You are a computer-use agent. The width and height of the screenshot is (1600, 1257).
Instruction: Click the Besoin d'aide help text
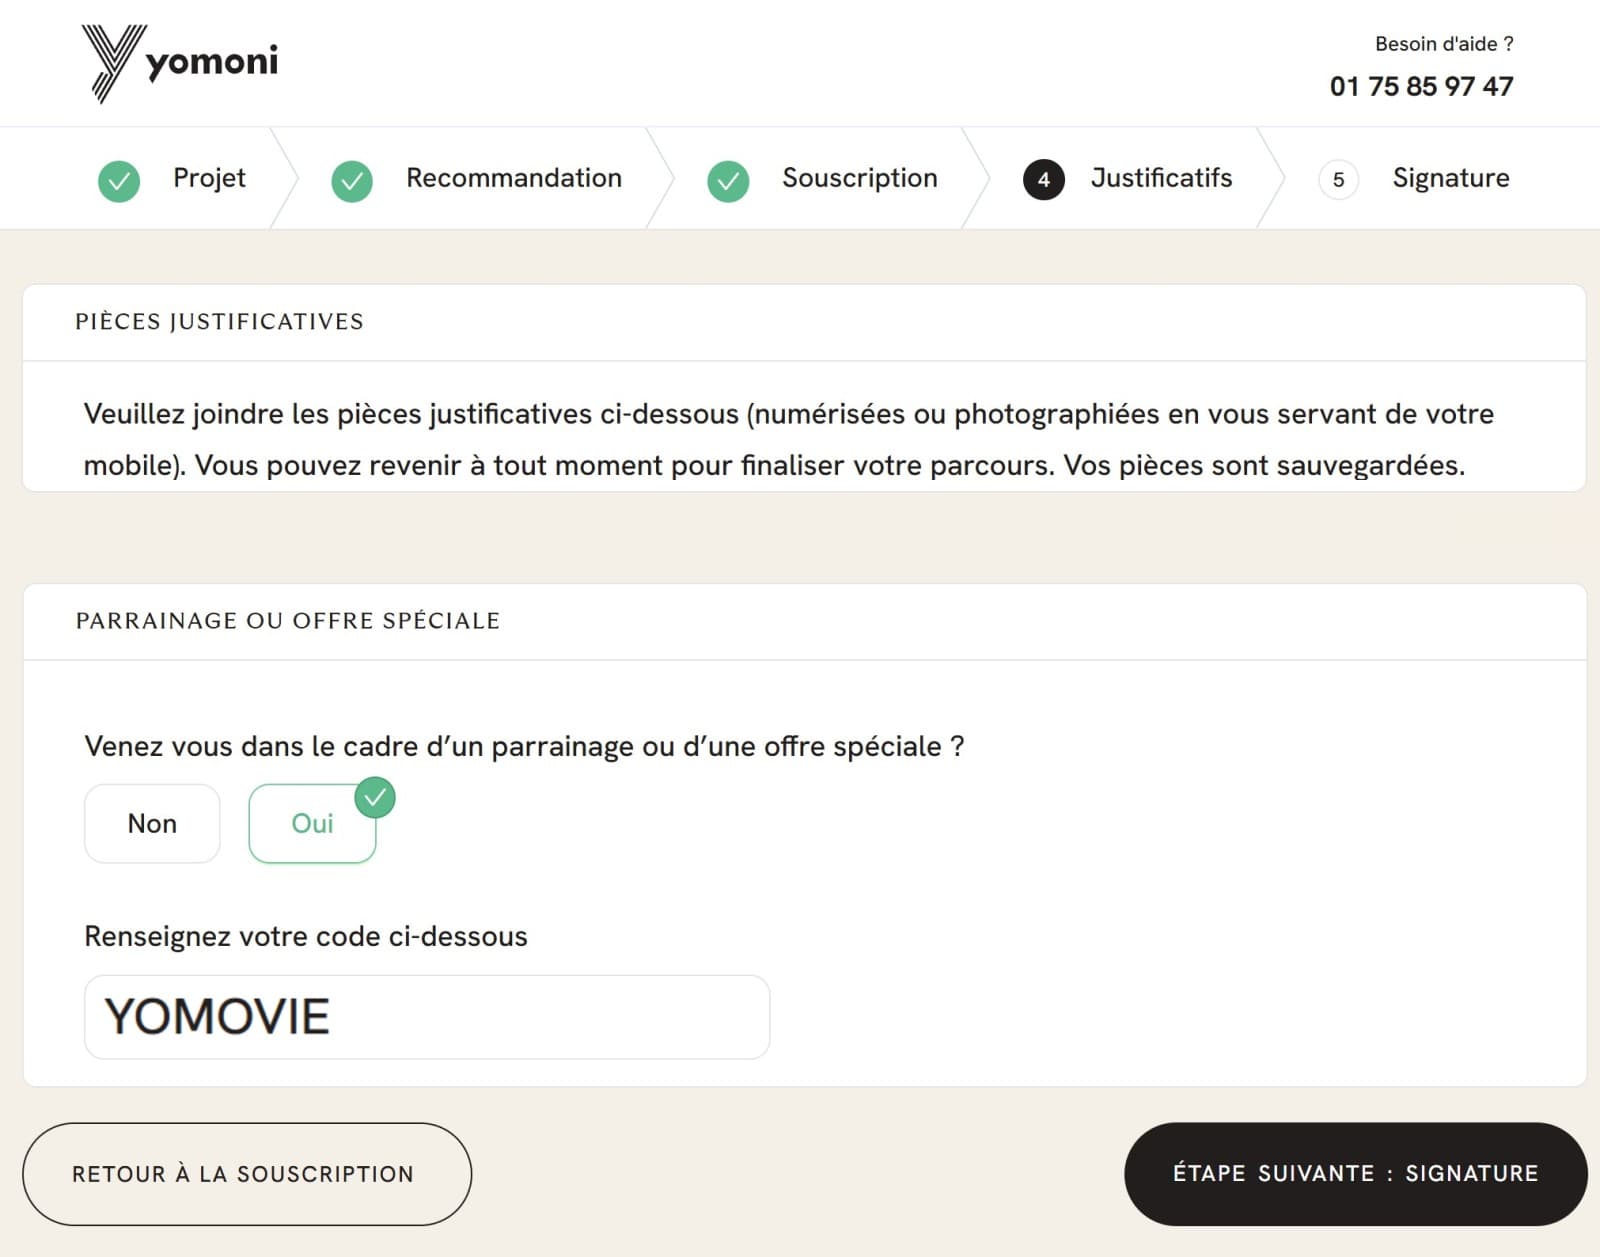(x=1443, y=43)
